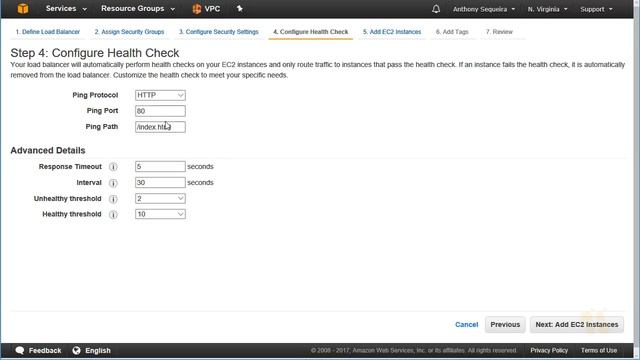Screen dimensions: 640x360
Task: Click the Unhealthy threshold info icon
Action: pyautogui.click(x=113, y=199)
